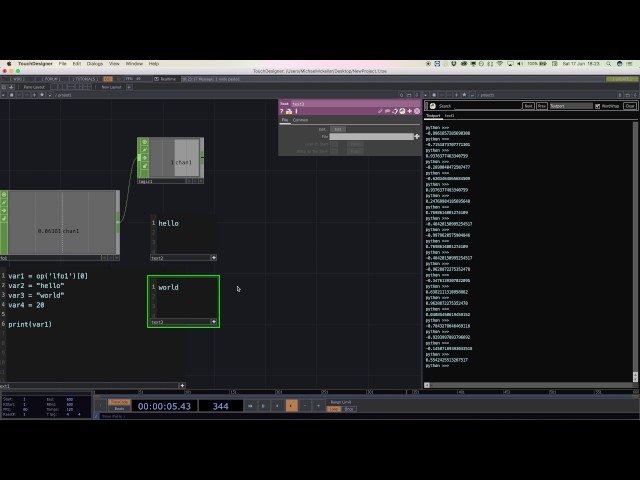
Task: Maximize the left network pane
Action: coord(409,95)
